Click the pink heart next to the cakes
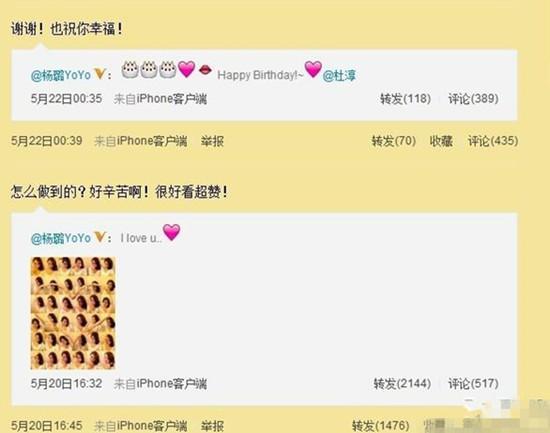Screen dimensions: 550x433 point(187,69)
